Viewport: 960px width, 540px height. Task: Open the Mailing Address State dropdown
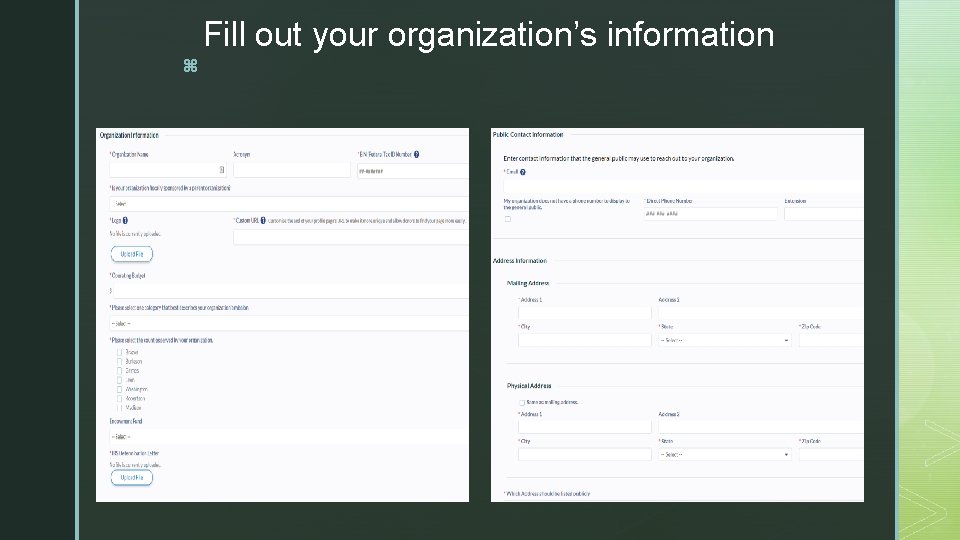(x=725, y=340)
